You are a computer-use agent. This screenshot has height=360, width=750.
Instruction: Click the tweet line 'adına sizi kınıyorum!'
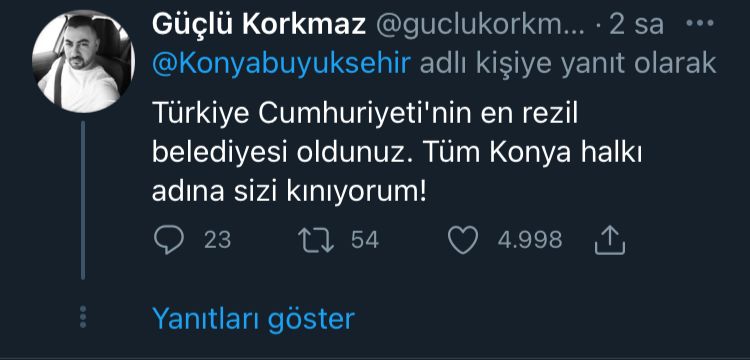[289, 193]
